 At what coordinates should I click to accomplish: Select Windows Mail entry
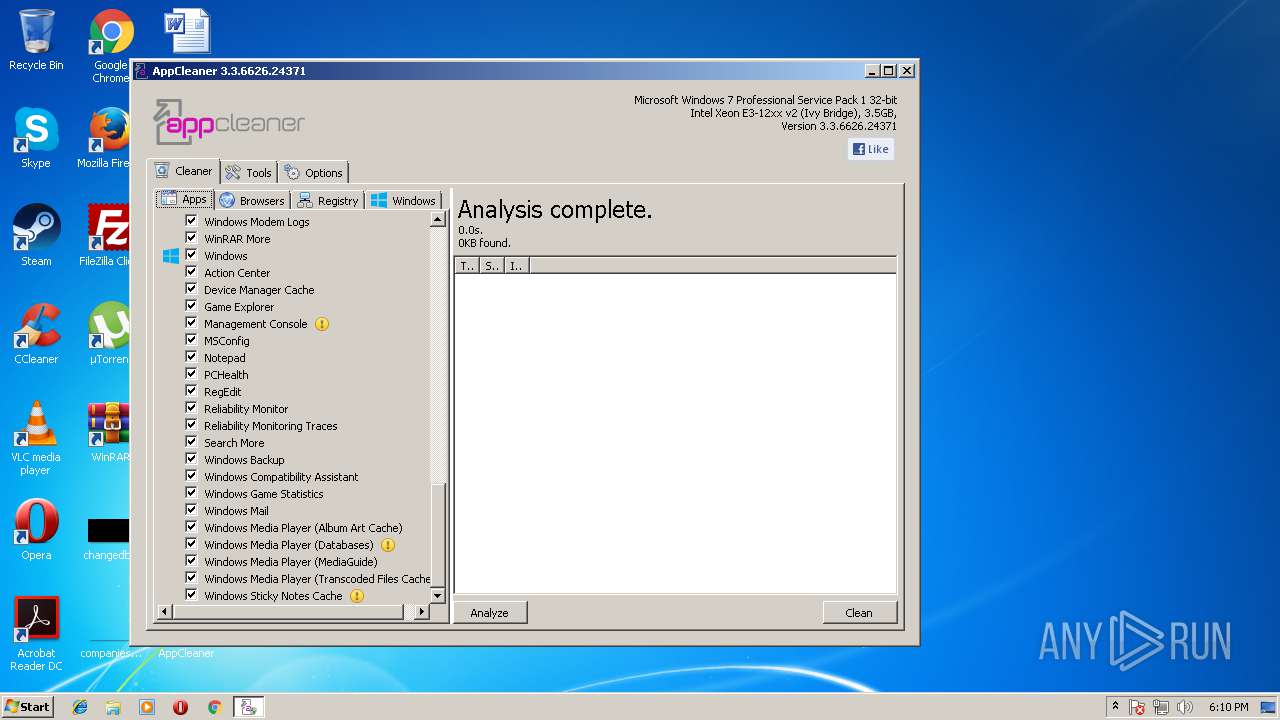click(236, 511)
